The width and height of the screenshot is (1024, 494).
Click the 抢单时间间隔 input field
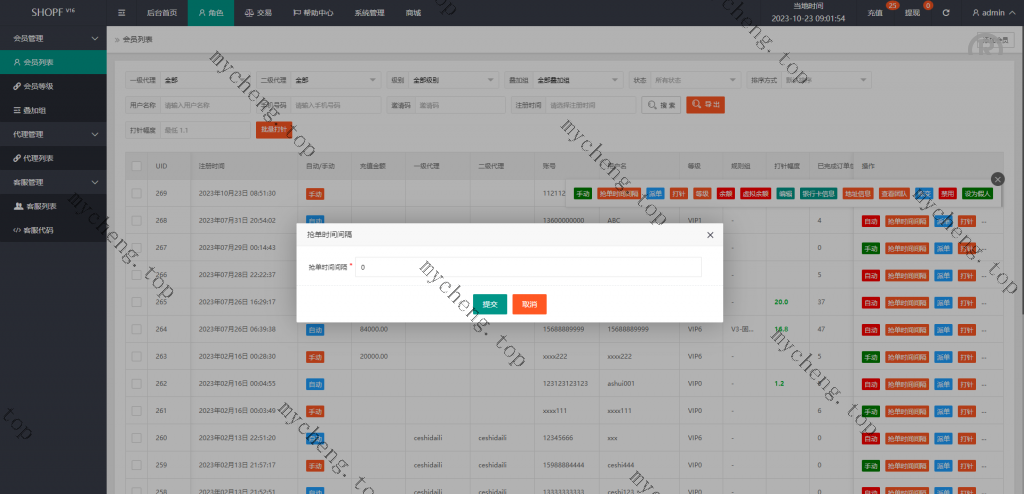pyautogui.click(x=528, y=267)
